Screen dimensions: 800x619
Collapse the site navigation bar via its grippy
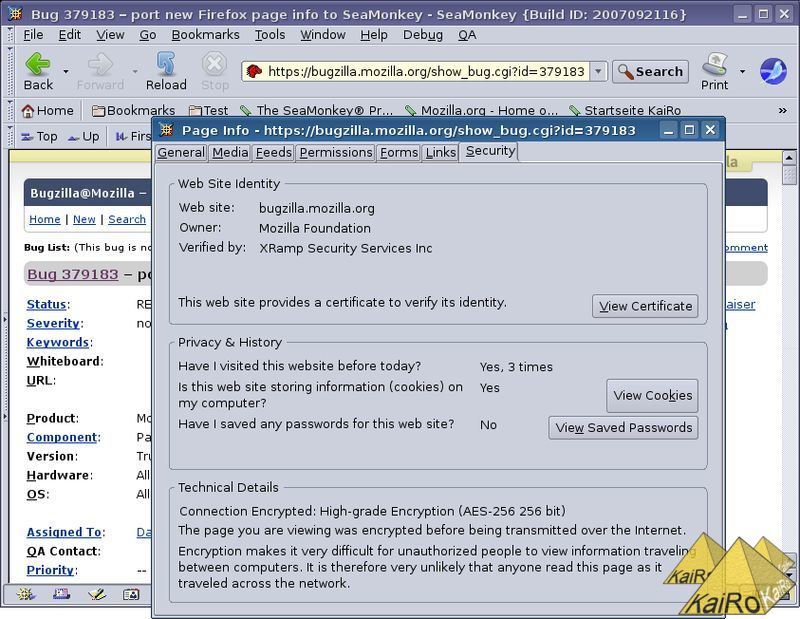(10, 137)
